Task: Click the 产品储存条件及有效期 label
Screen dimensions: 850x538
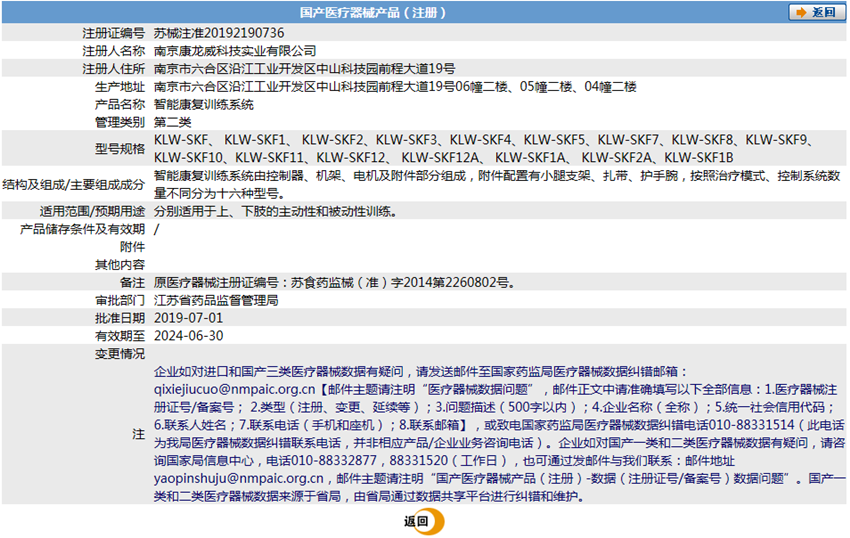Action: [x=82, y=229]
